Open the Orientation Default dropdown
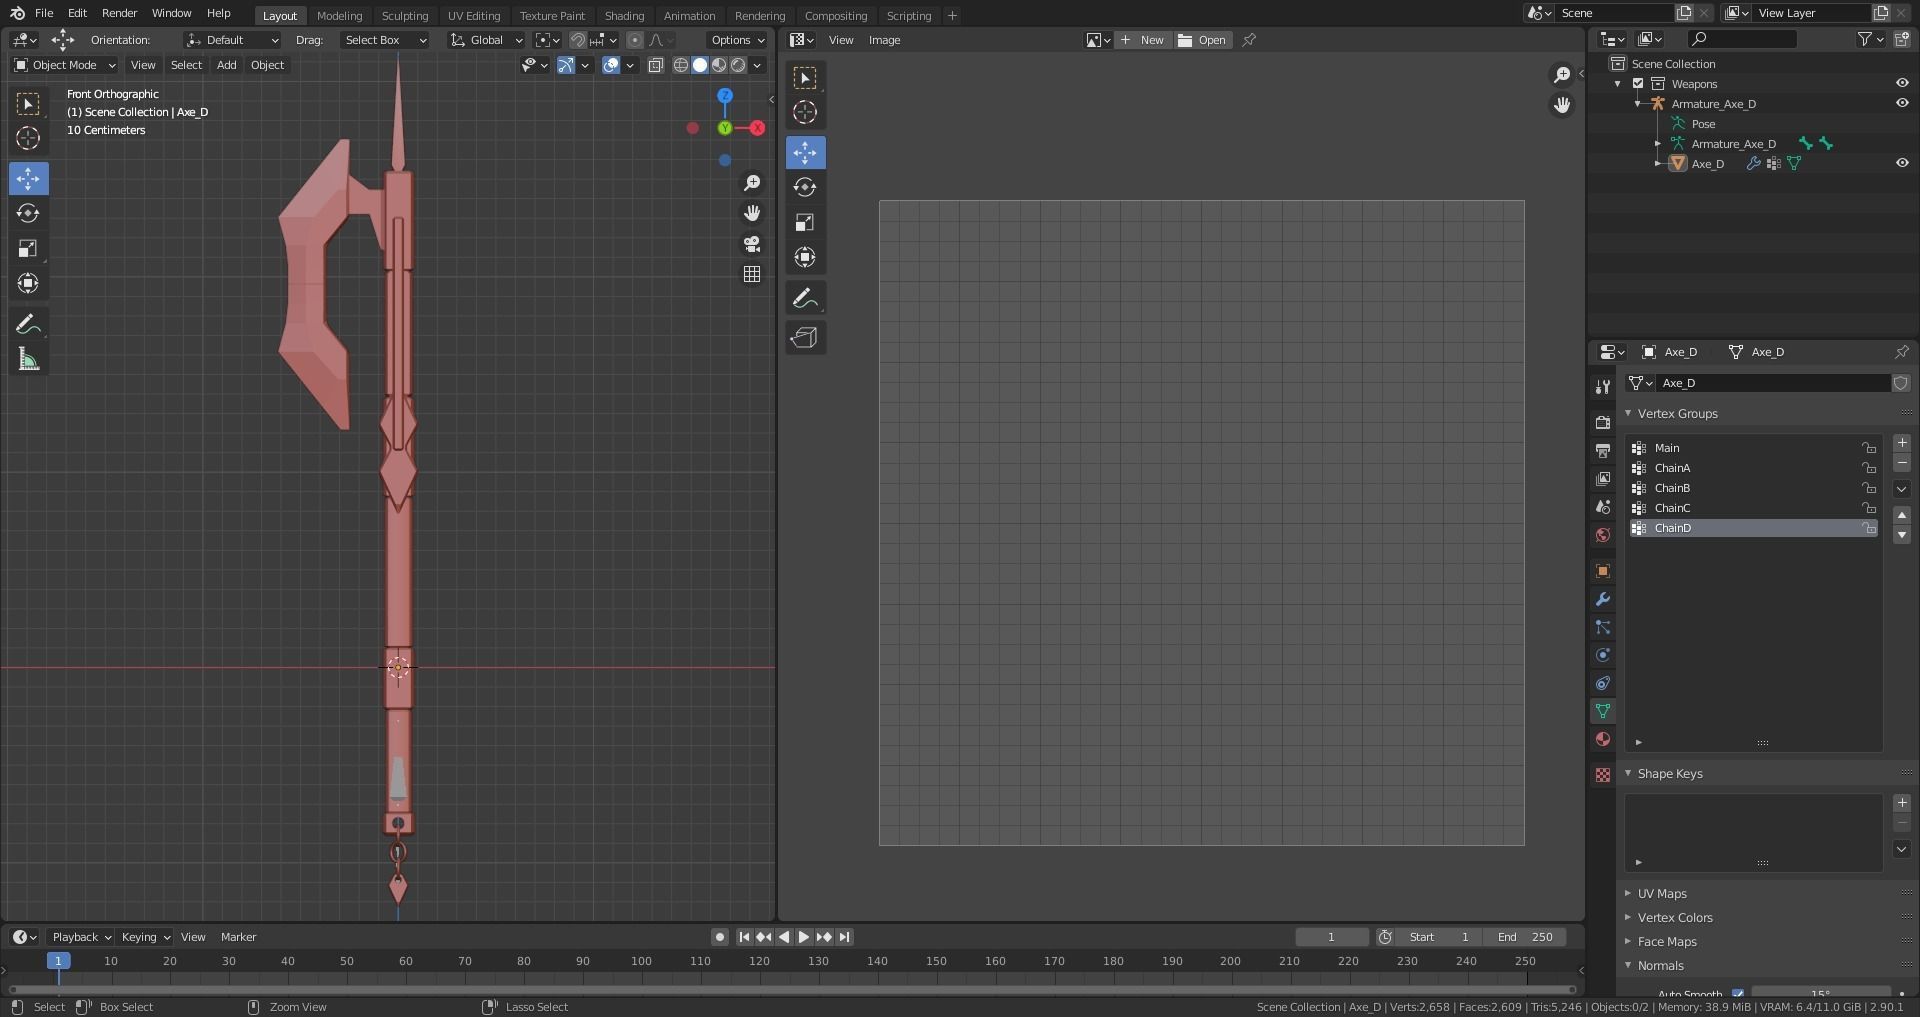 232,40
